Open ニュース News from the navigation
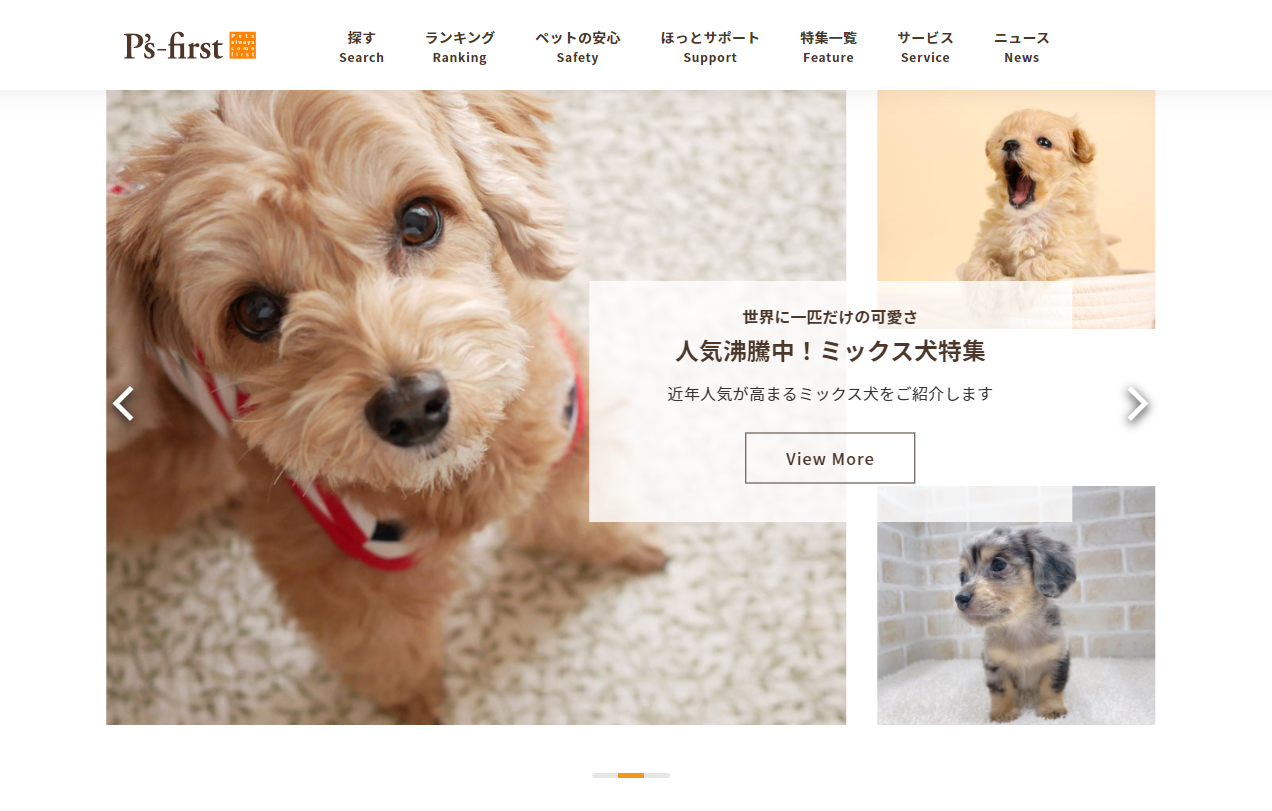 [x=1021, y=47]
